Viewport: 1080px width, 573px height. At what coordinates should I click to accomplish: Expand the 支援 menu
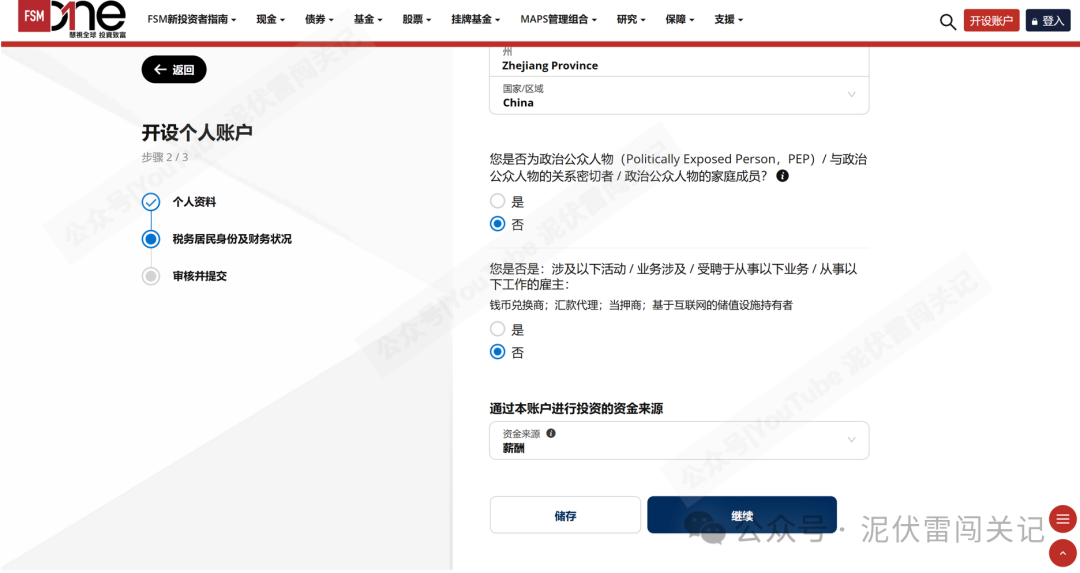click(729, 19)
